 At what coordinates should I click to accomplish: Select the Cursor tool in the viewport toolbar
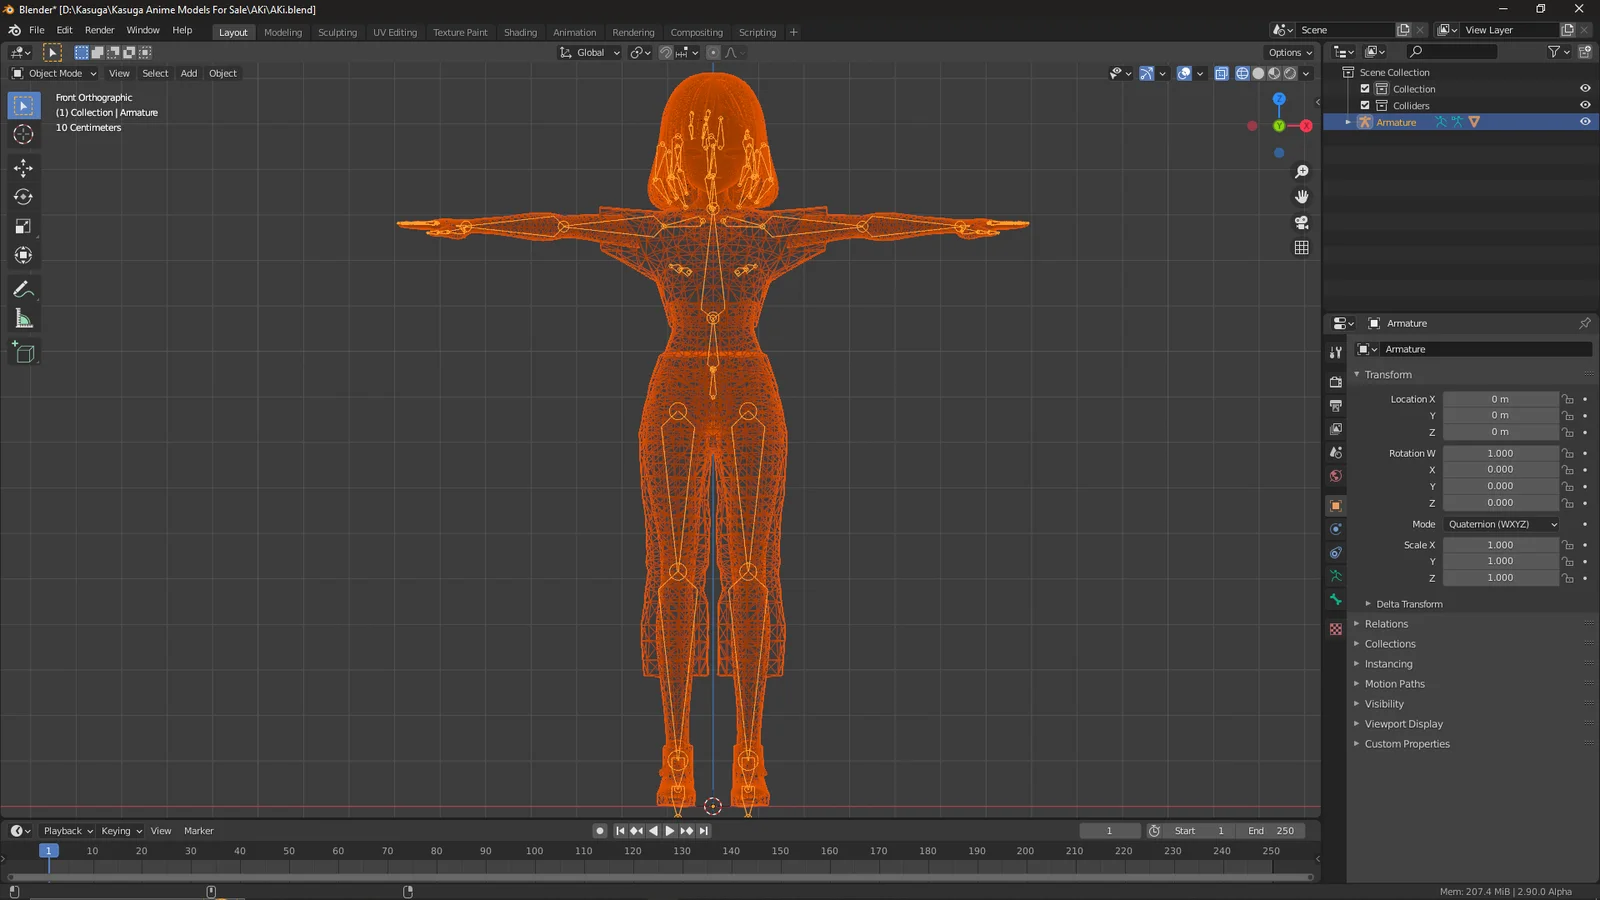tap(23, 134)
